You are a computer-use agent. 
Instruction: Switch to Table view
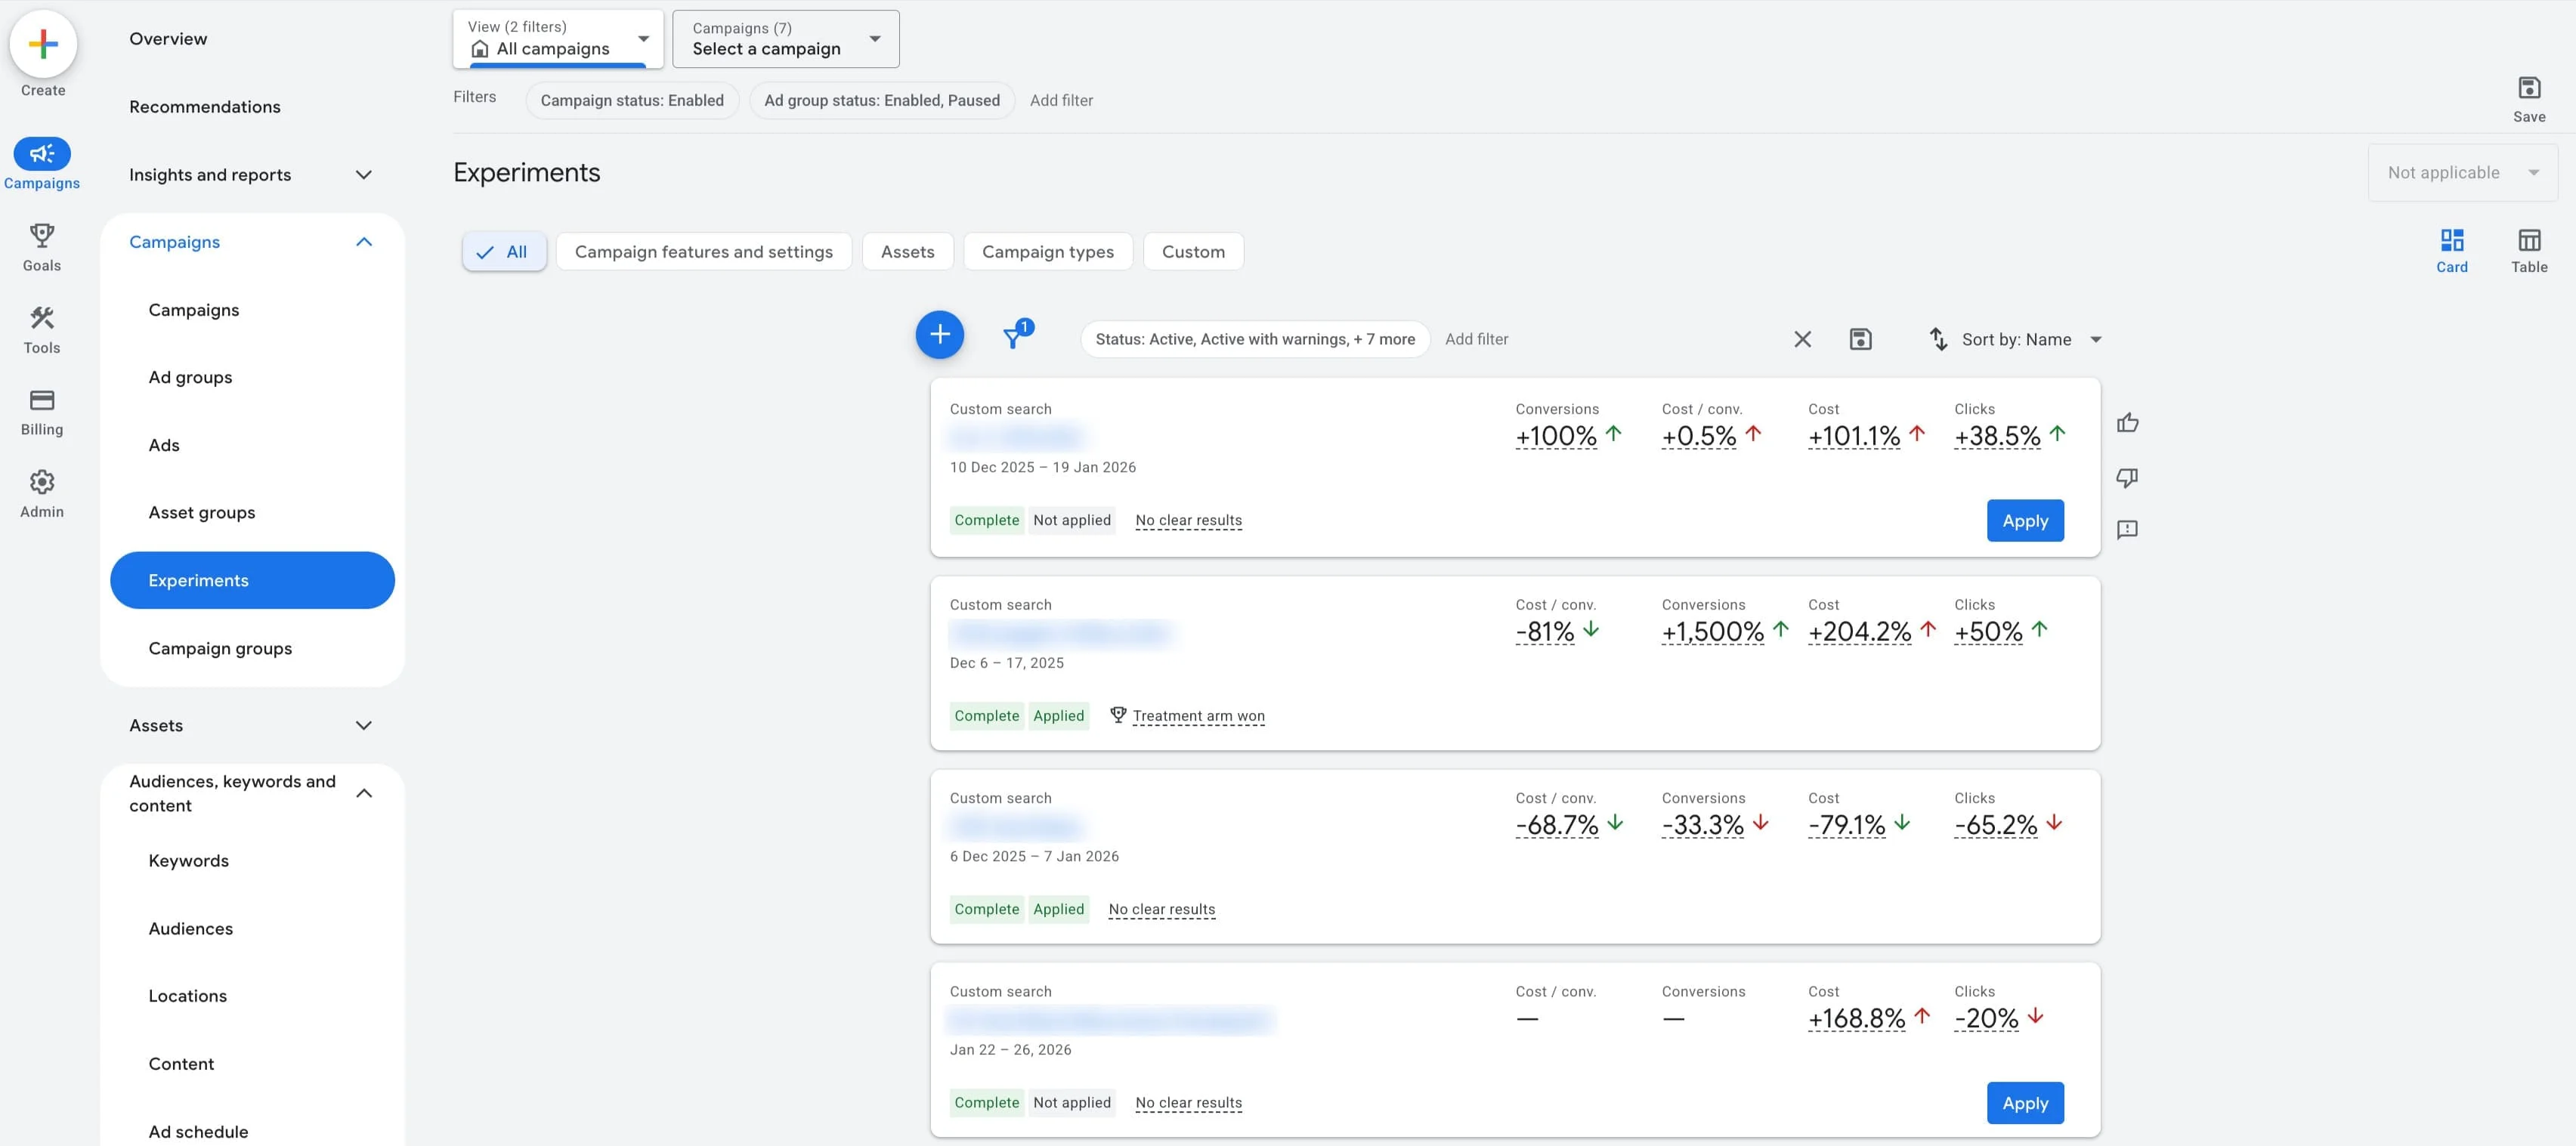tap(2528, 250)
